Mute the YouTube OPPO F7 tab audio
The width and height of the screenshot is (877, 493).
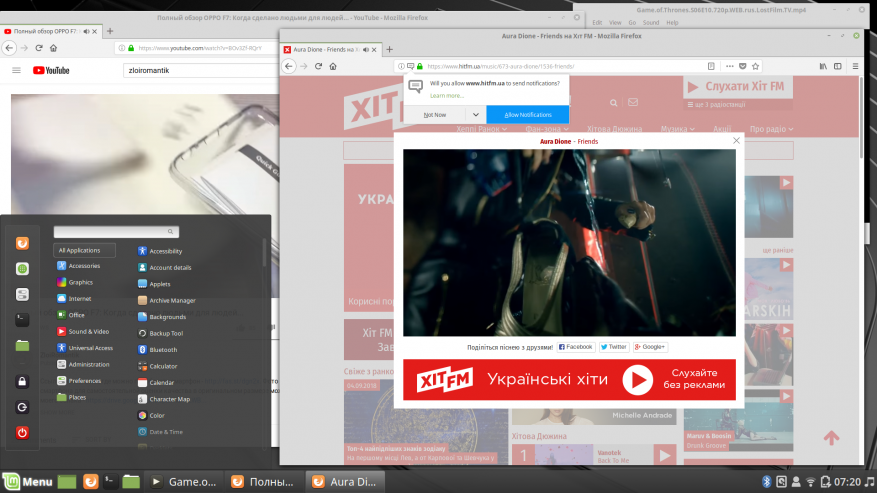[x=86, y=31]
